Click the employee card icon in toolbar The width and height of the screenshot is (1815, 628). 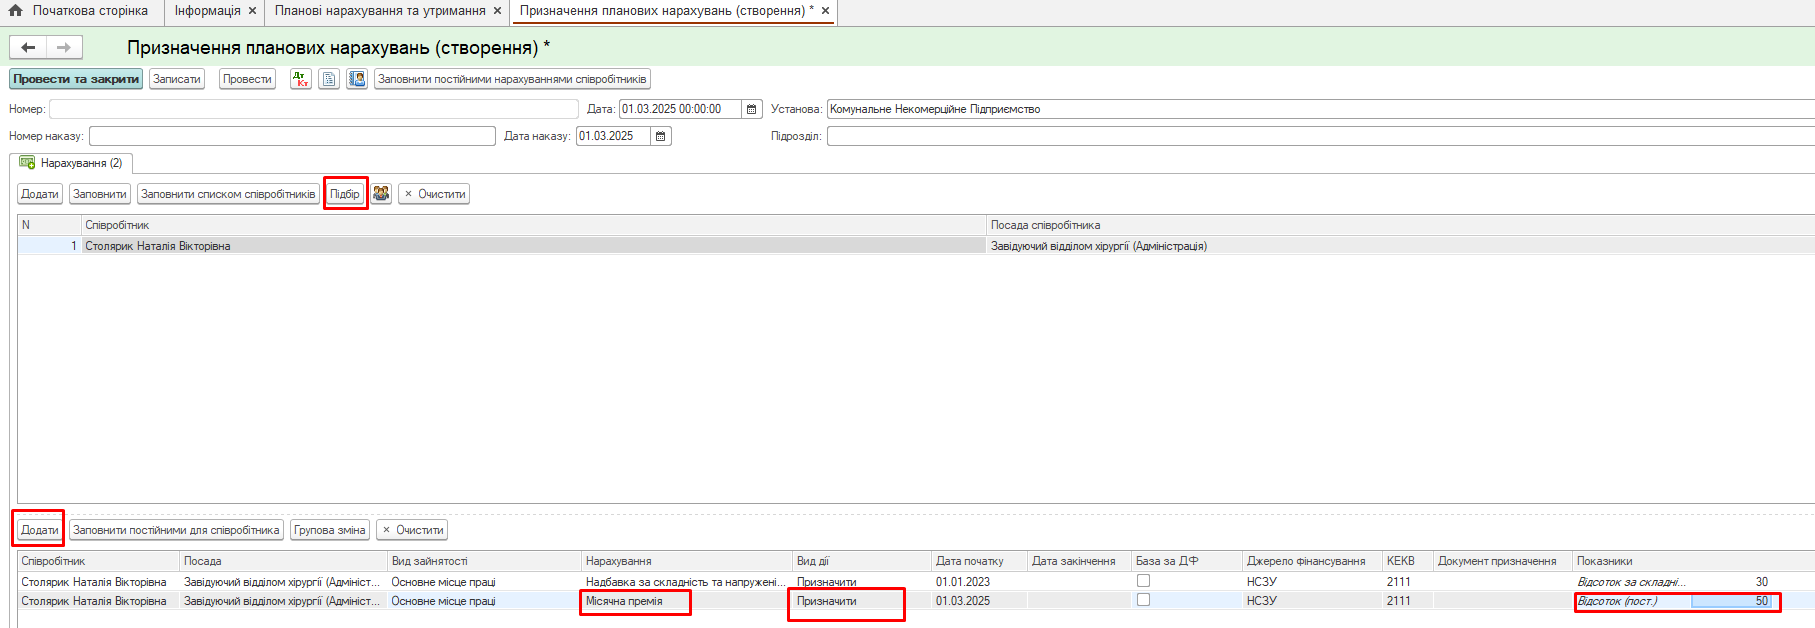pos(357,79)
